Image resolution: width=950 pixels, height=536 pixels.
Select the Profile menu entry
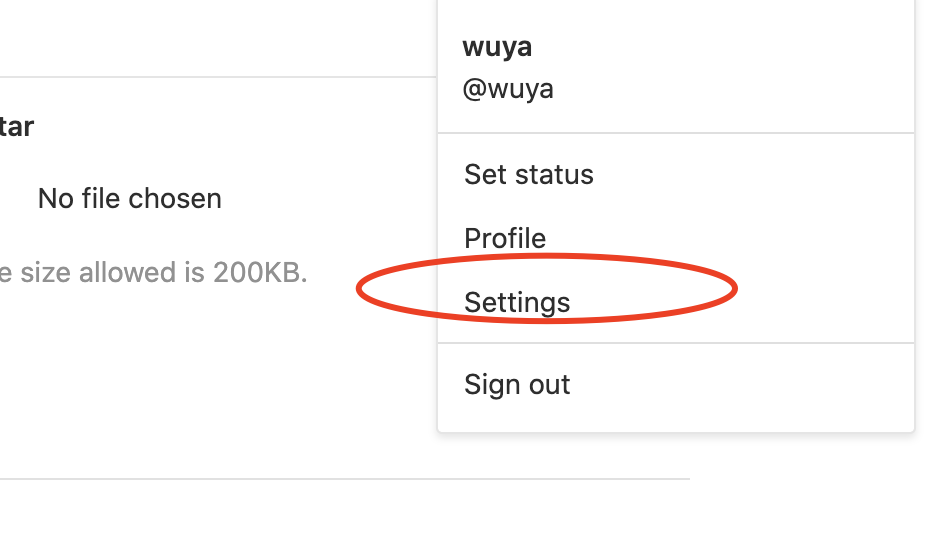click(x=505, y=238)
